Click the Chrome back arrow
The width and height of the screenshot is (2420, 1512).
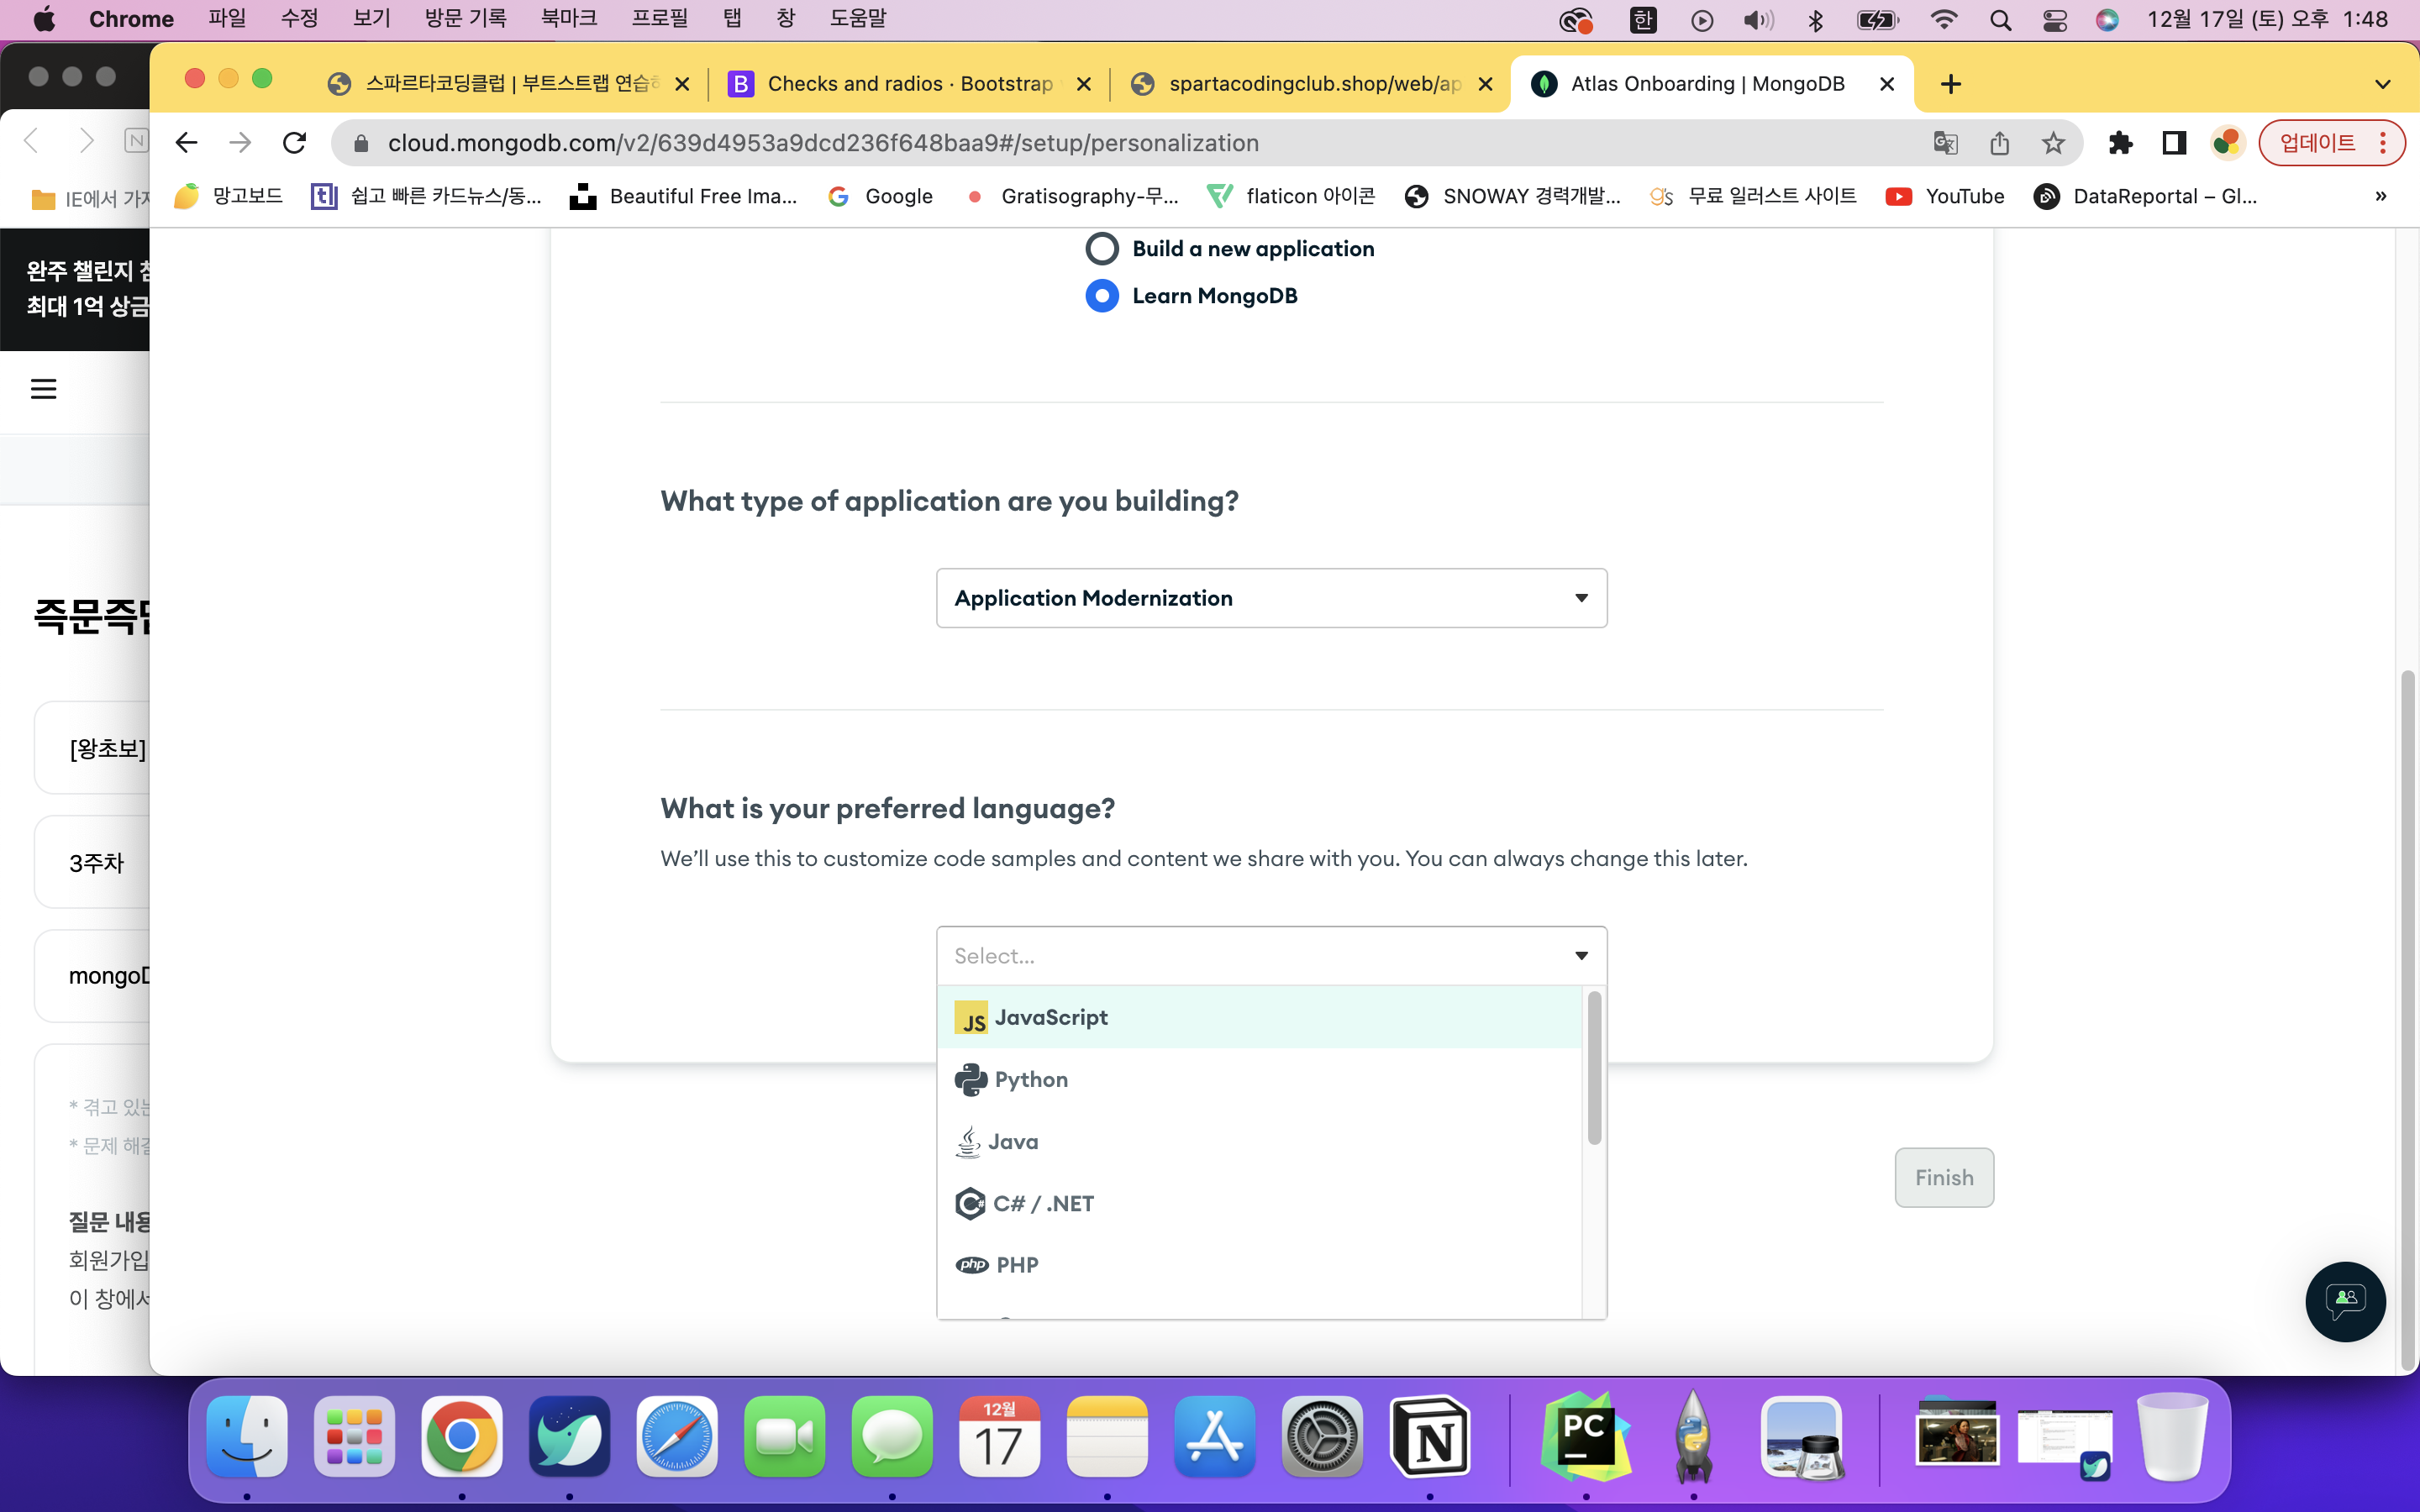pyautogui.click(x=186, y=143)
